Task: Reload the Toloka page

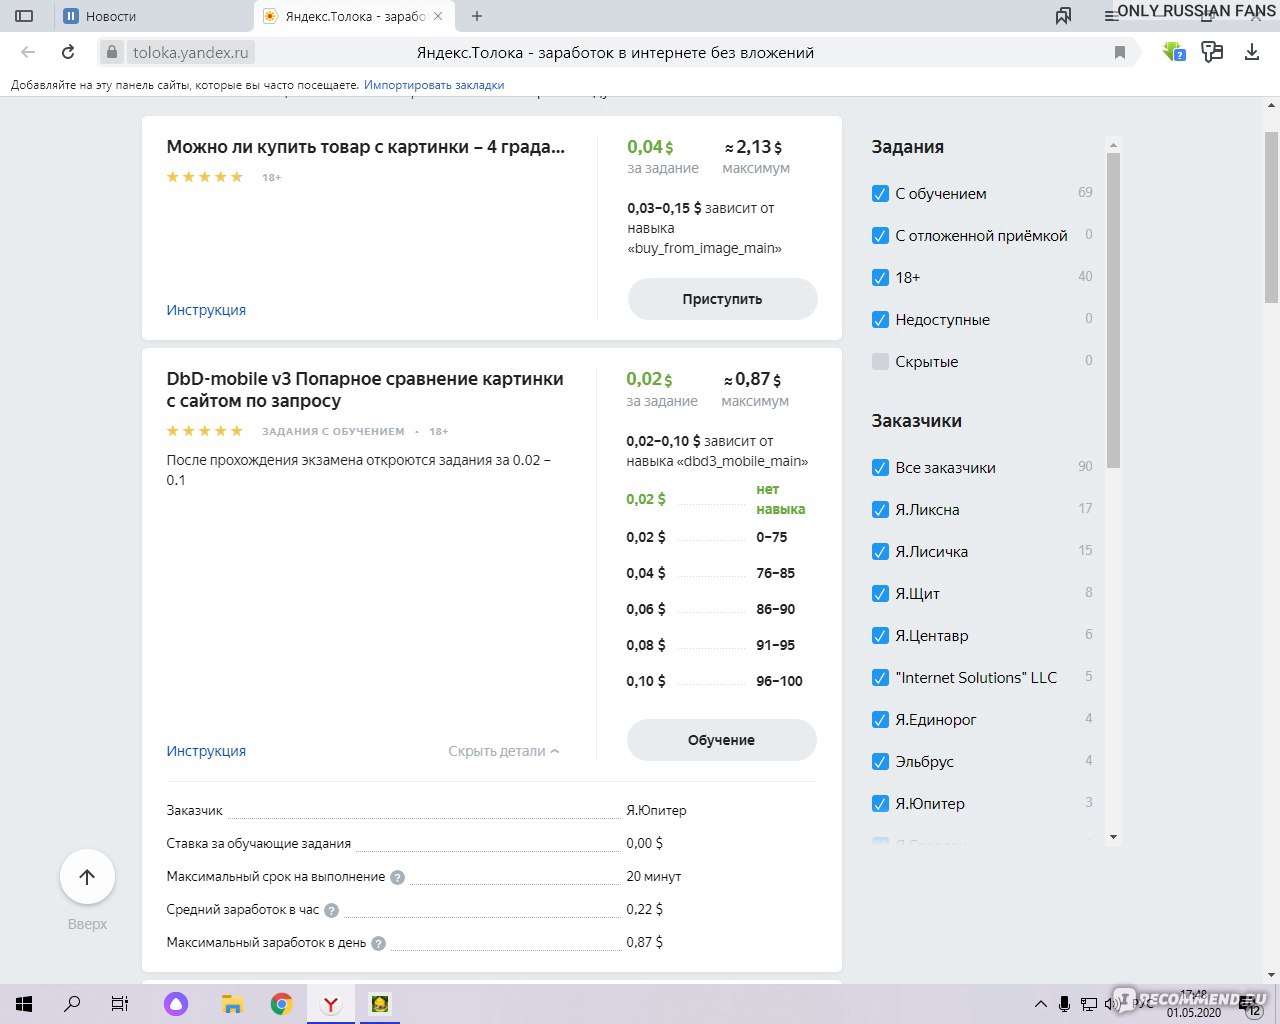Action: (x=68, y=52)
